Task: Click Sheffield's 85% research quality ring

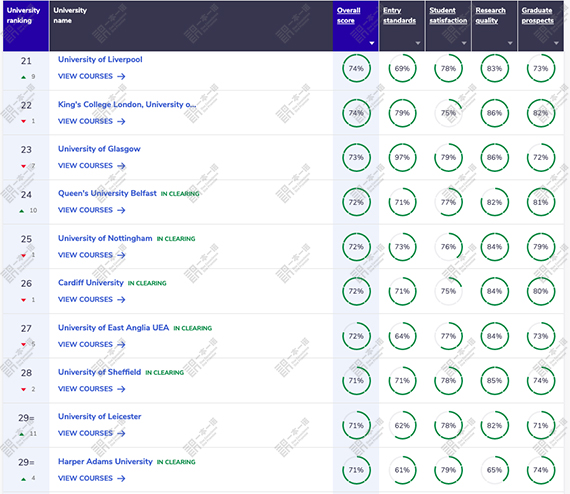Action: pos(495,381)
